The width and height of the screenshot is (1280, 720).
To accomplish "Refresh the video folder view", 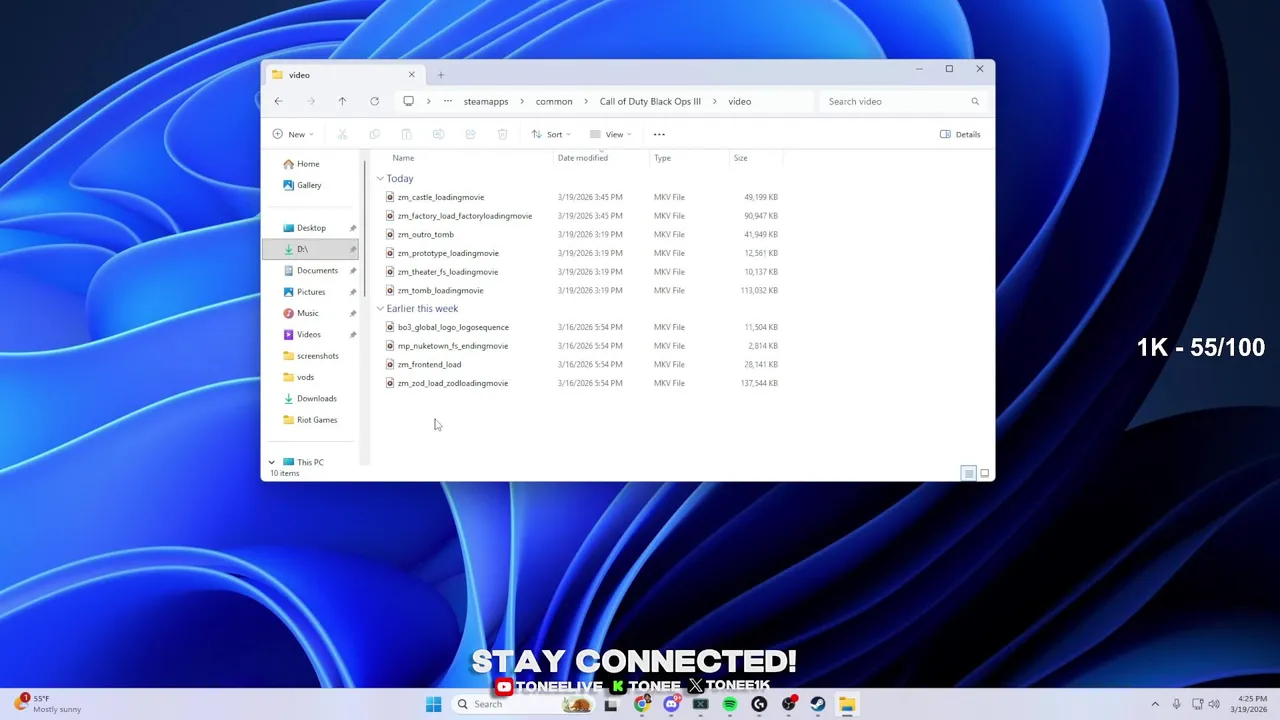I will tap(374, 101).
